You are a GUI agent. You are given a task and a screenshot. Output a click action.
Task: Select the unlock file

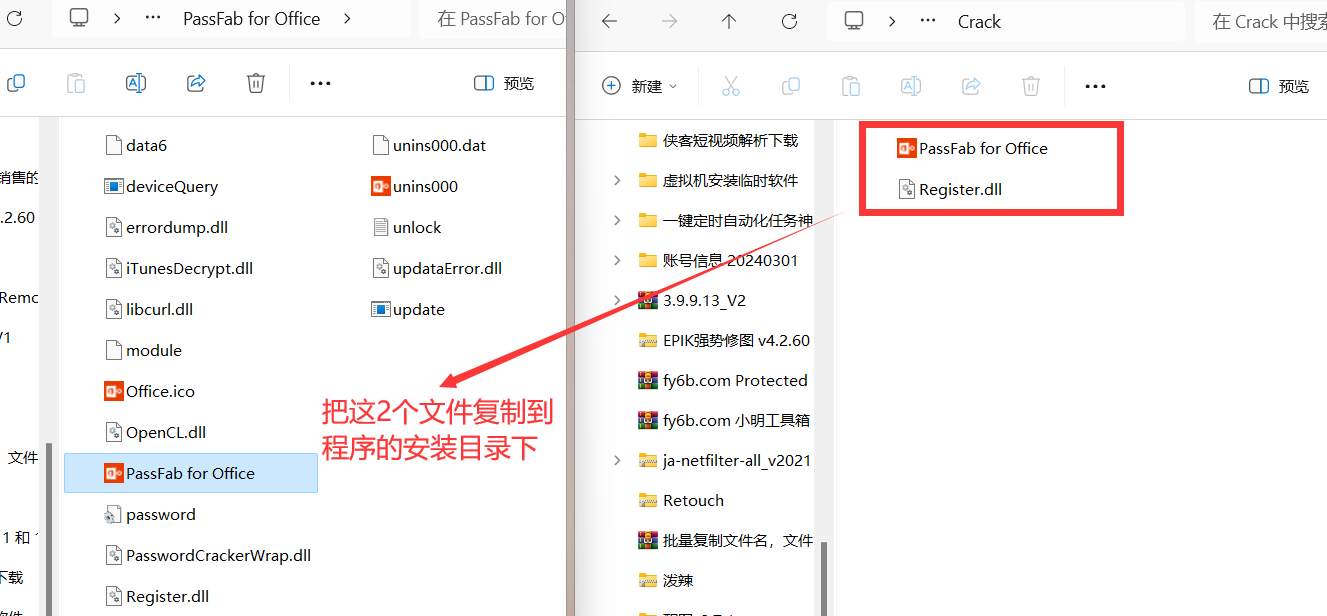click(x=406, y=227)
